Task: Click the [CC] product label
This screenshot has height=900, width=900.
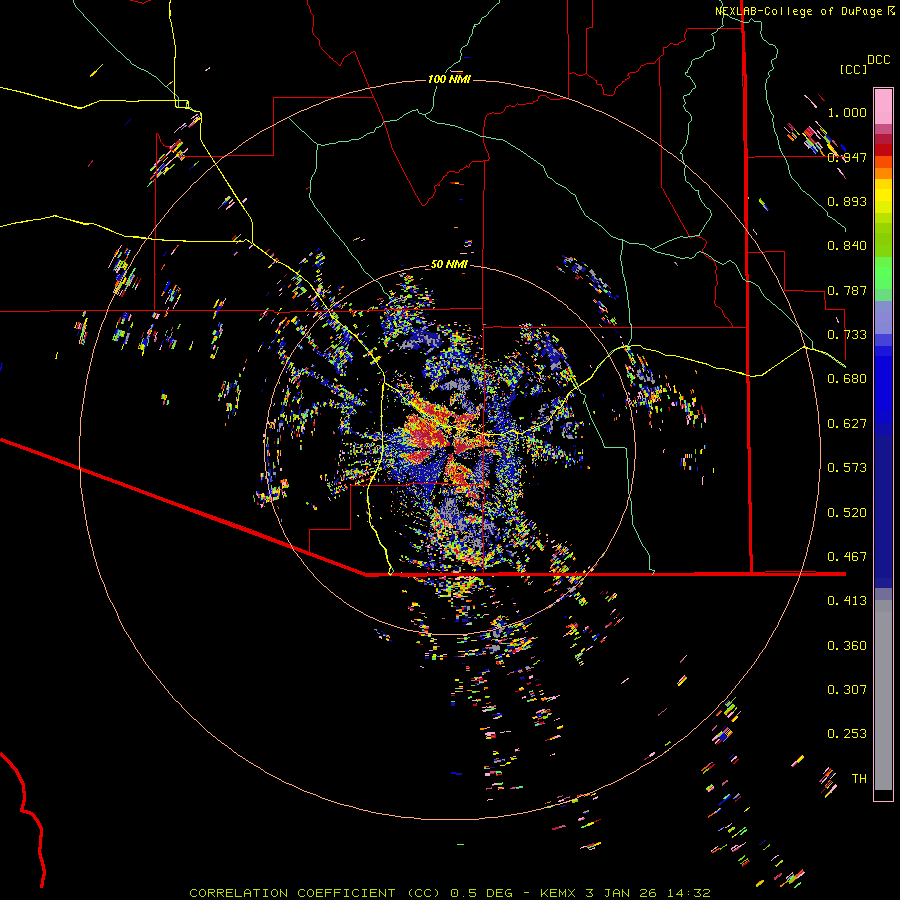Action: point(854,69)
